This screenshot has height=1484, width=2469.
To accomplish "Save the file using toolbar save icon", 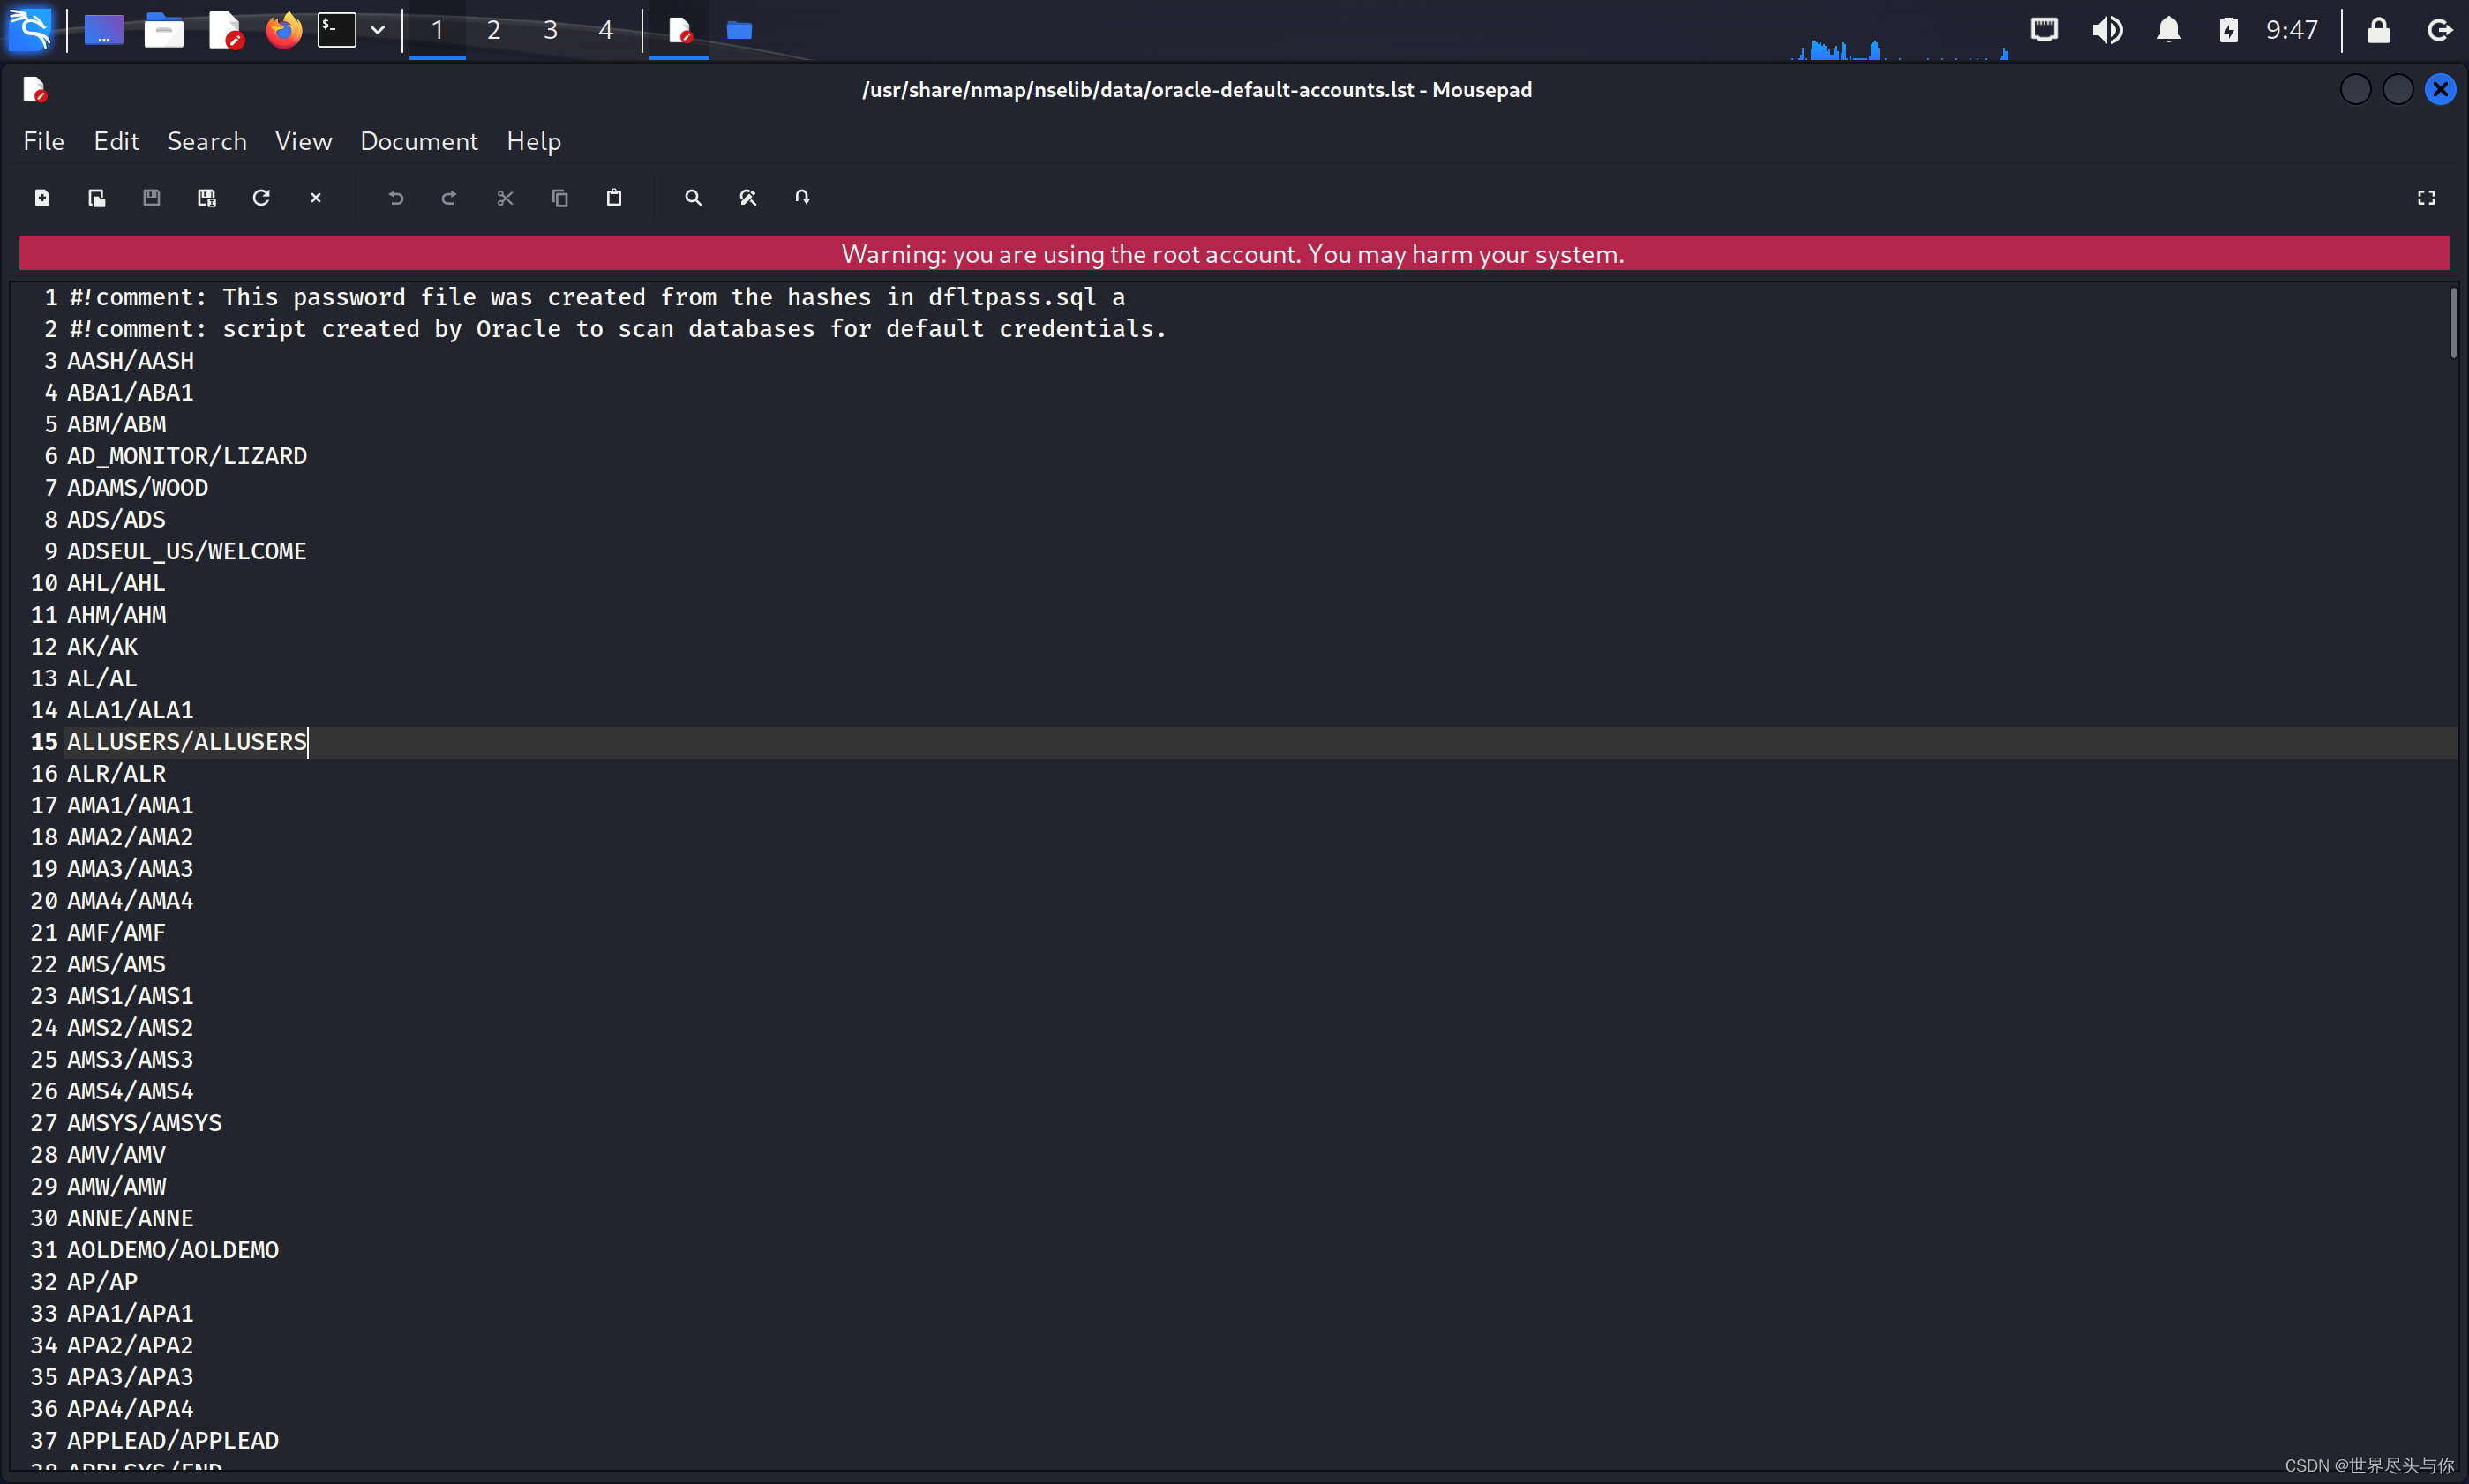I will tap(151, 198).
